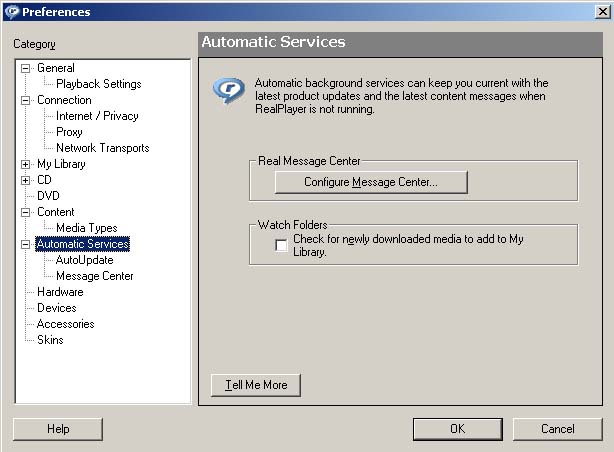614x452 pixels.
Task: Enable checking for newly downloaded media
Action: click(x=281, y=246)
